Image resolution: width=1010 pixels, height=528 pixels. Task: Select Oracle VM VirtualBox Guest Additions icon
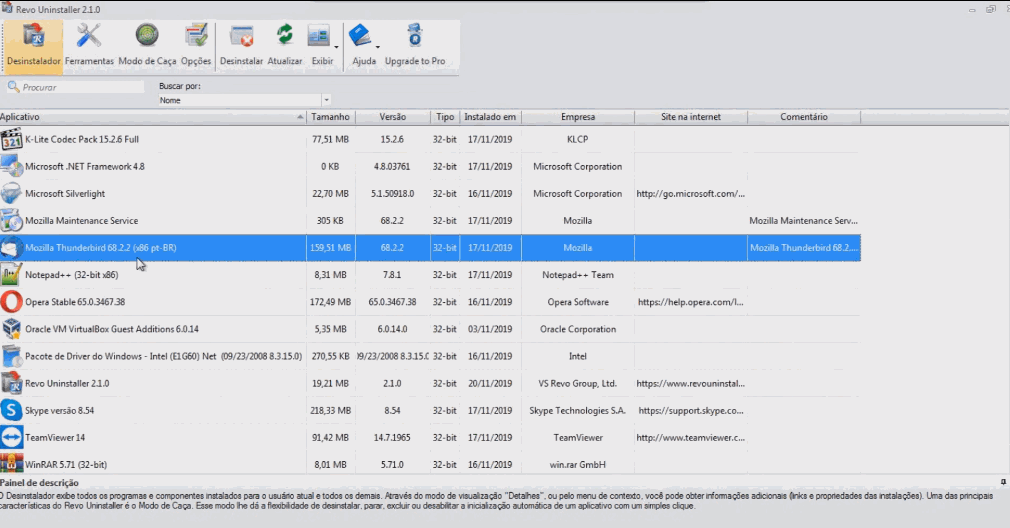tap(12, 328)
